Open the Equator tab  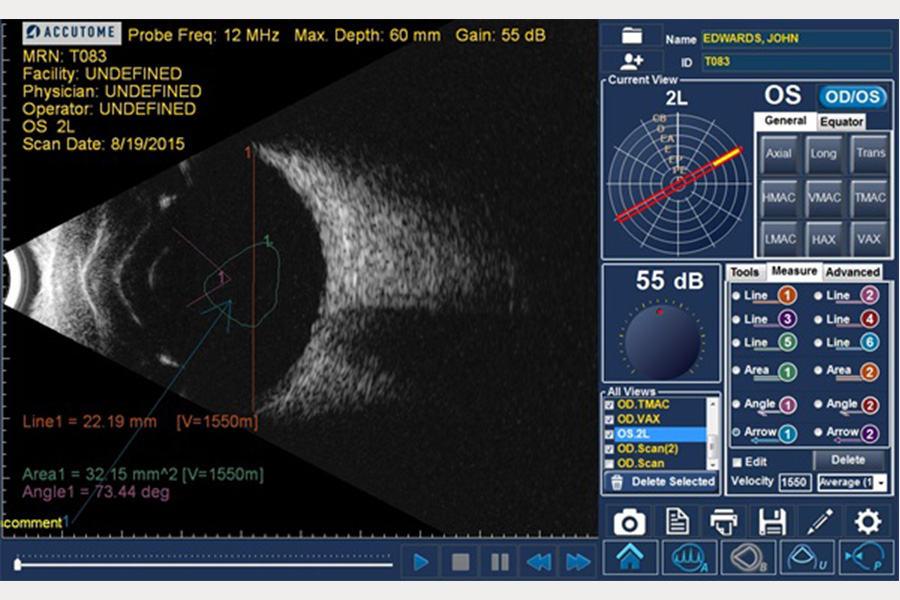pos(841,122)
